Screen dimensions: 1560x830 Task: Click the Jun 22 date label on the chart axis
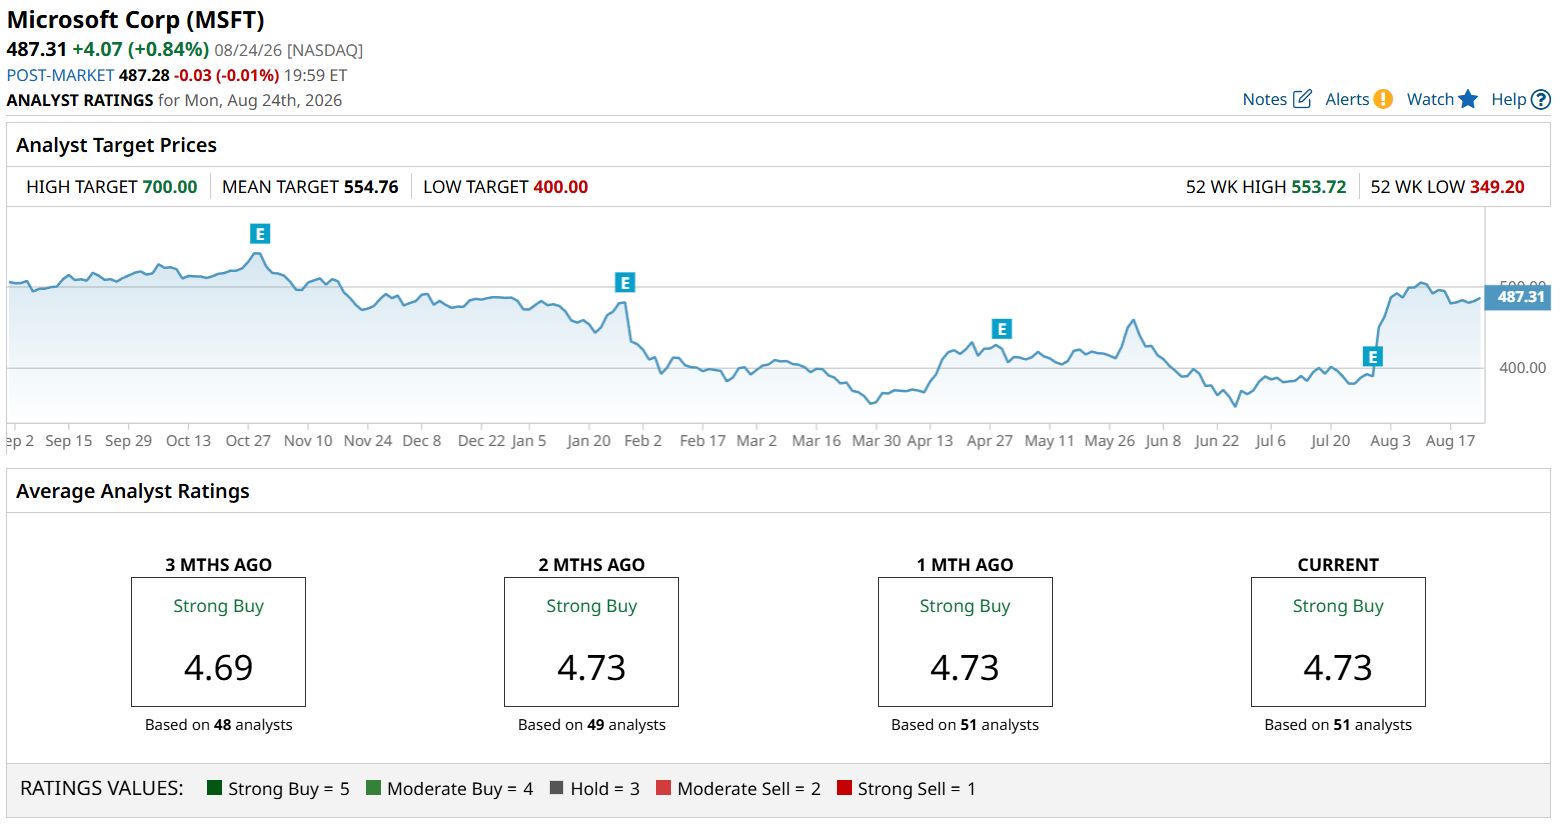pos(1217,441)
